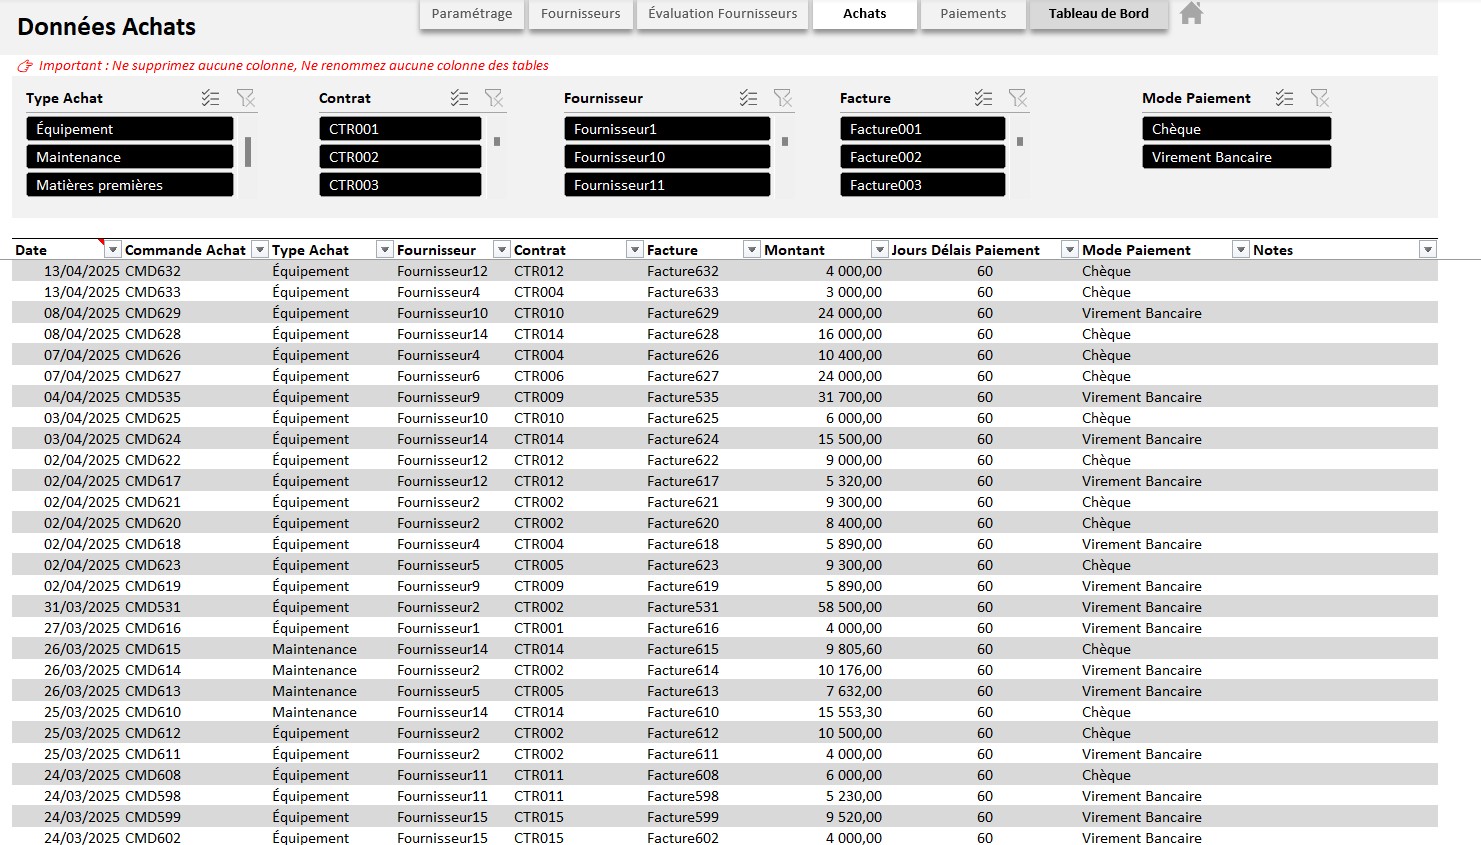
Task: Switch to the Paiements tab
Action: click(973, 14)
